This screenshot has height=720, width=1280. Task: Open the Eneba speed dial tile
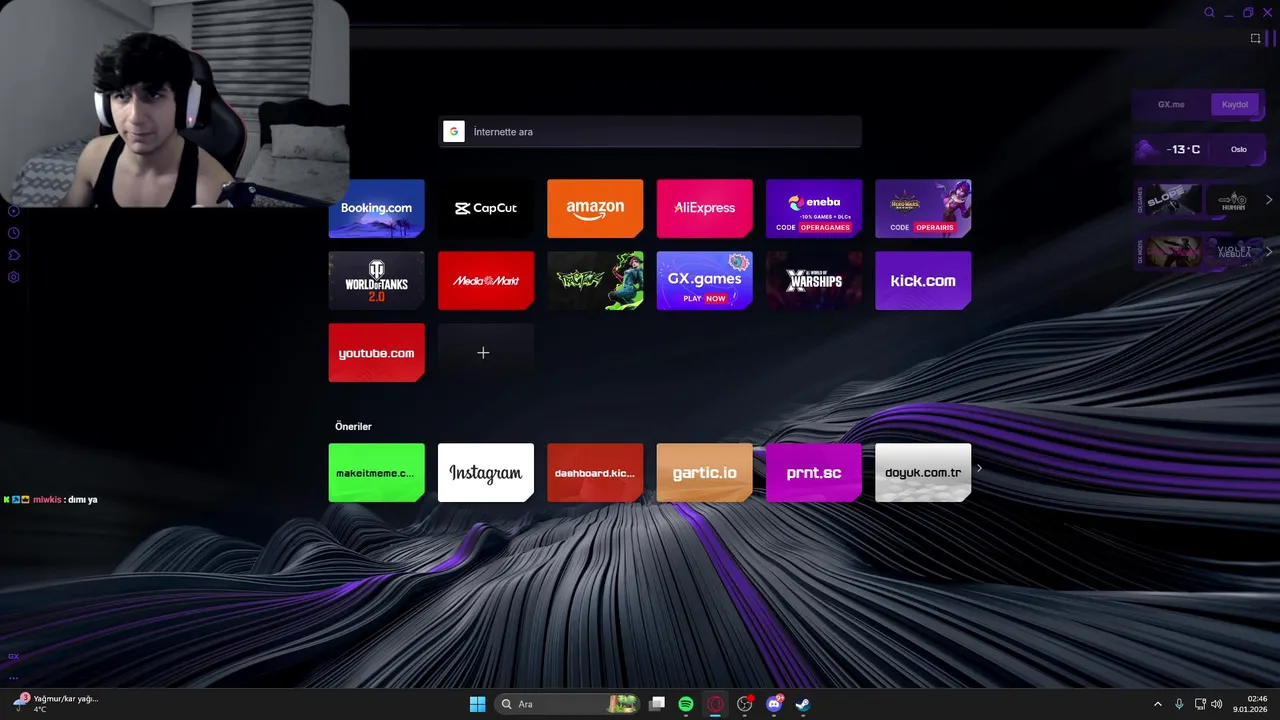pos(814,208)
